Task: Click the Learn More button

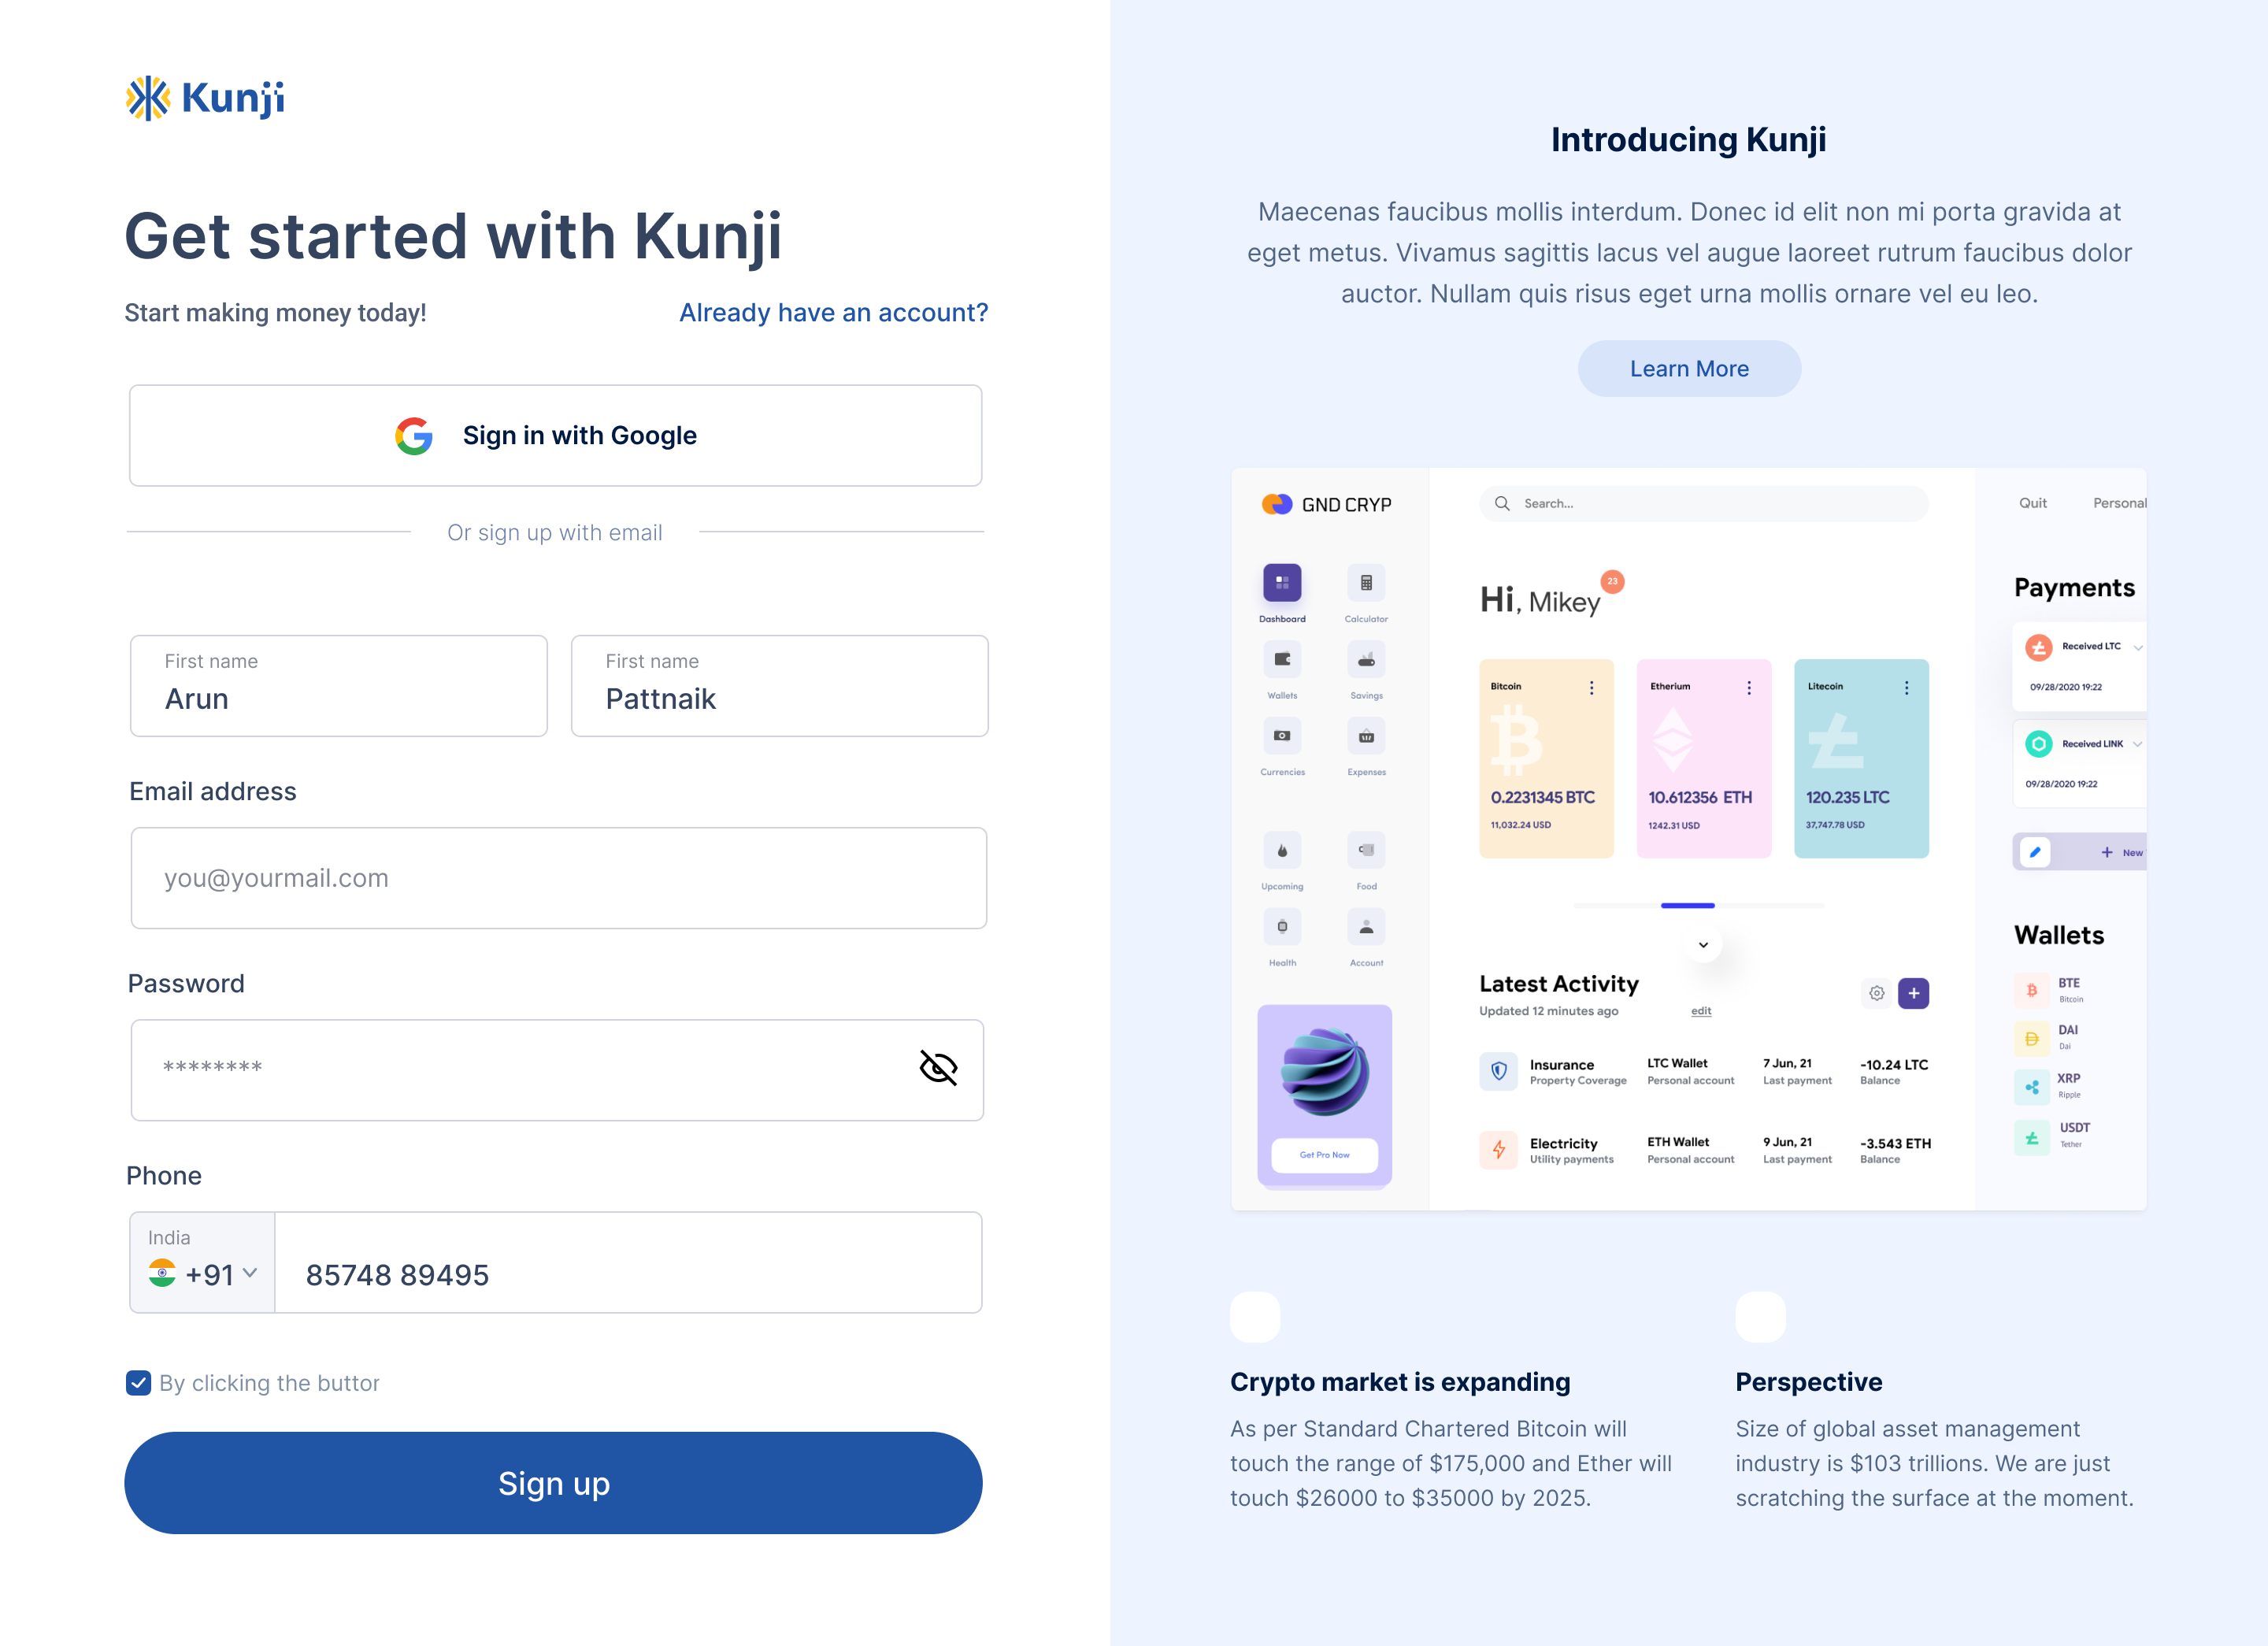Action: [x=1691, y=368]
